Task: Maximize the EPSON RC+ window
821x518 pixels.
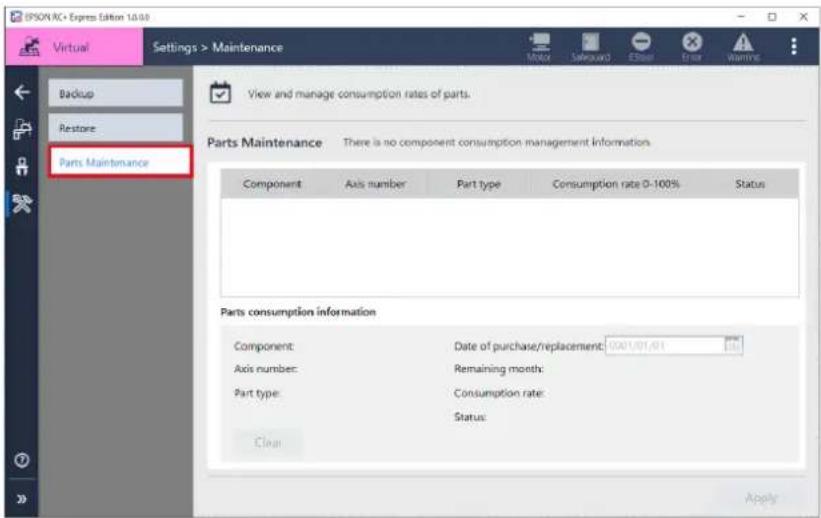Action: tap(772, 17)
